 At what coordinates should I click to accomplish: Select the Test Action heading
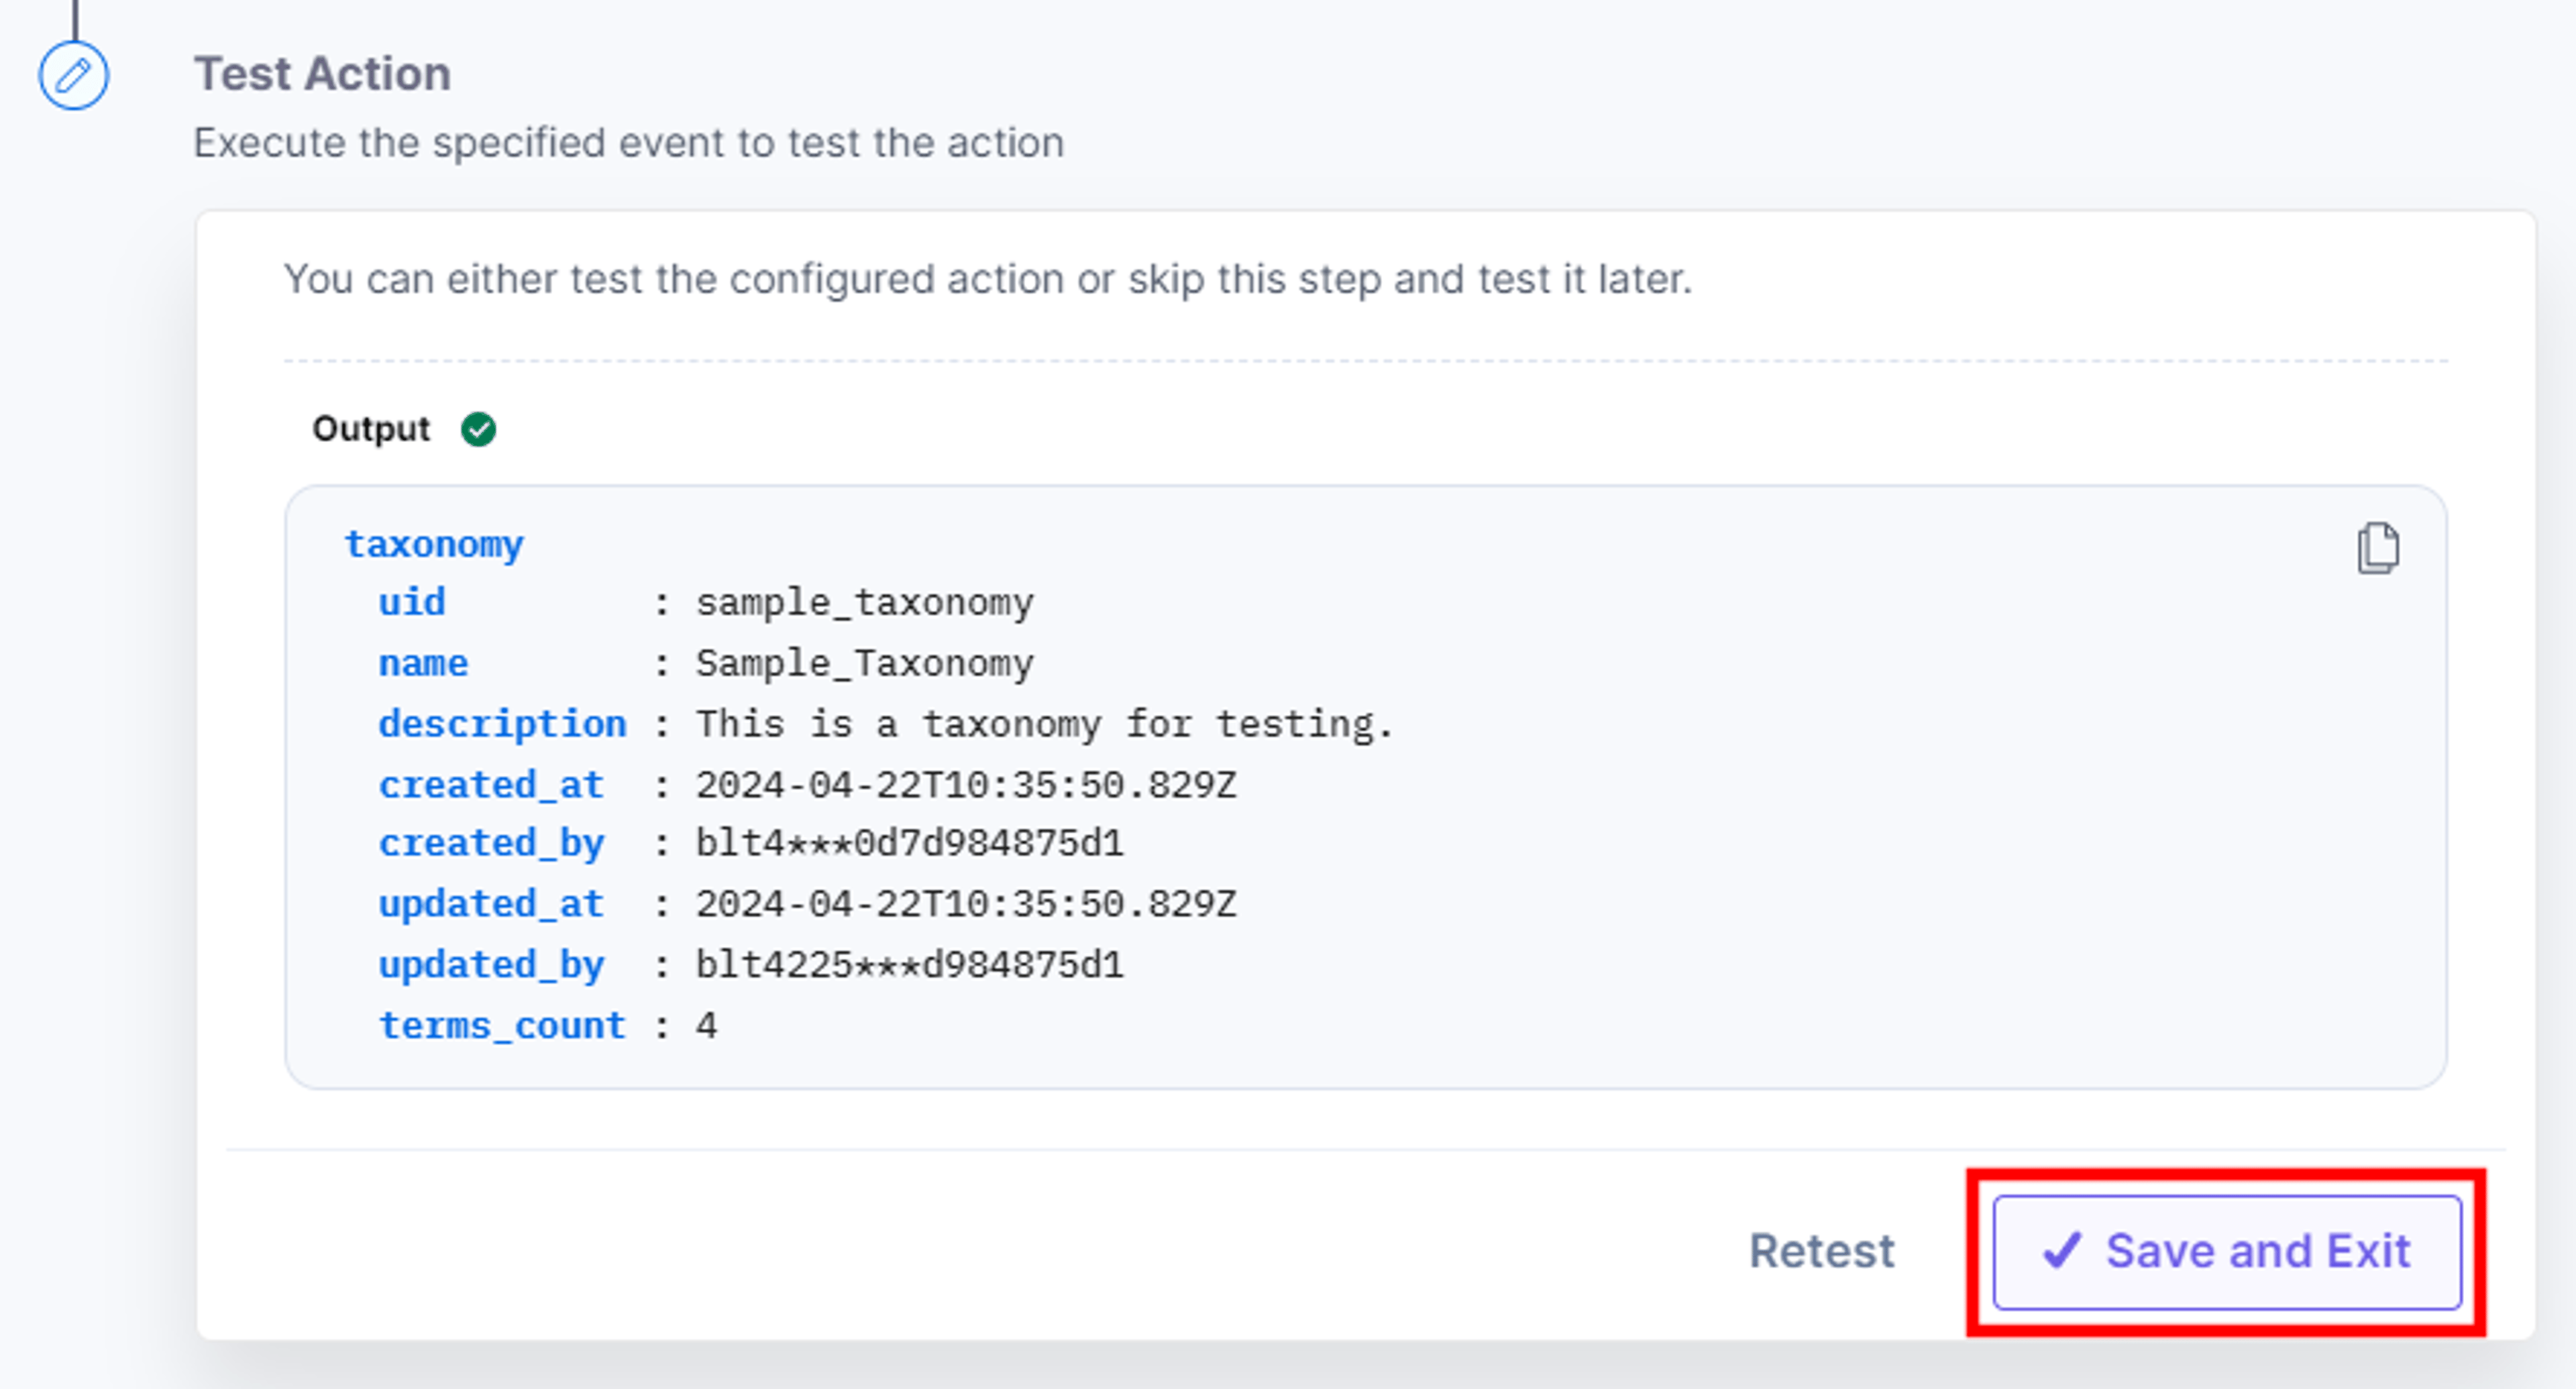(322, 74)
